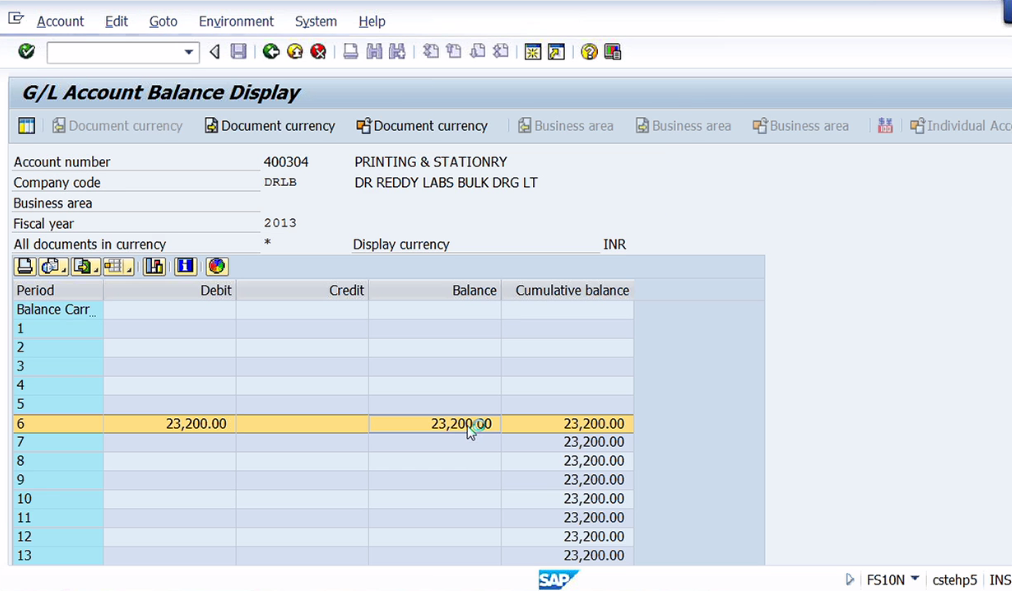Select the Balance Carr... row label
The width and height of the screenshot is (1012, 591).
tap(58, 310)
